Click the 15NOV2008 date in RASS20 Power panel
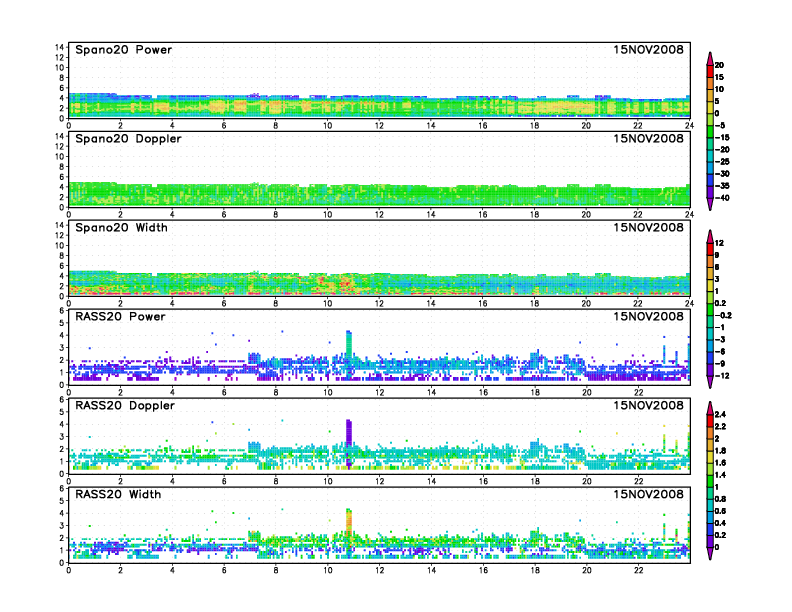 click(x=648, y=316)
